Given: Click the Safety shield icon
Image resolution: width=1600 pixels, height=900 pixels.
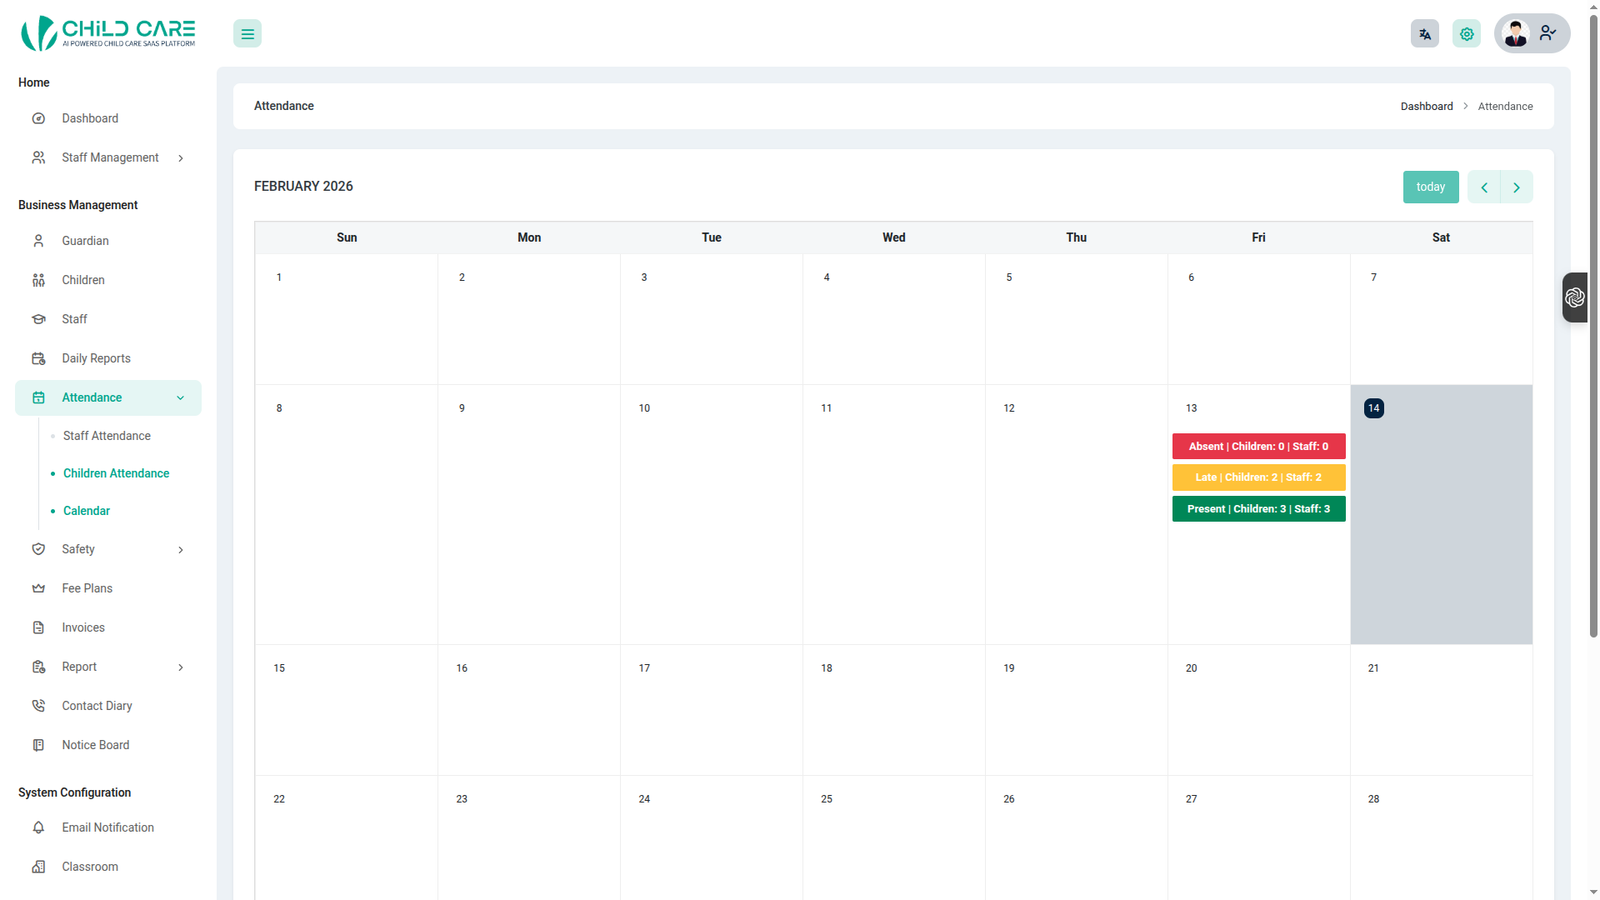Looking at the screenshot, I should [38, 549].
